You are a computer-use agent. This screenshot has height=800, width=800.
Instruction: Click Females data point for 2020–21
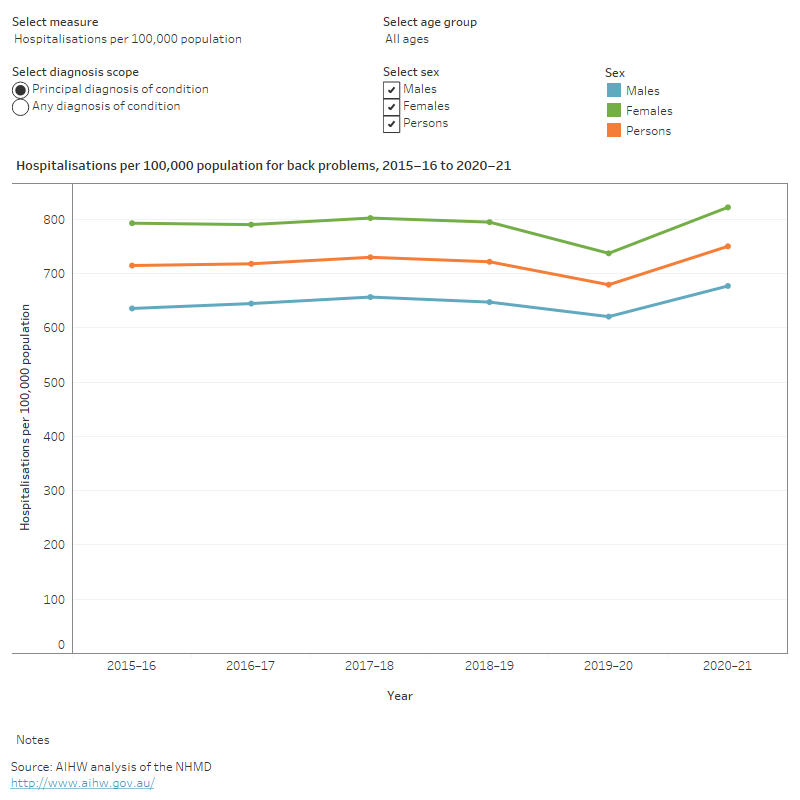[728, 207]
